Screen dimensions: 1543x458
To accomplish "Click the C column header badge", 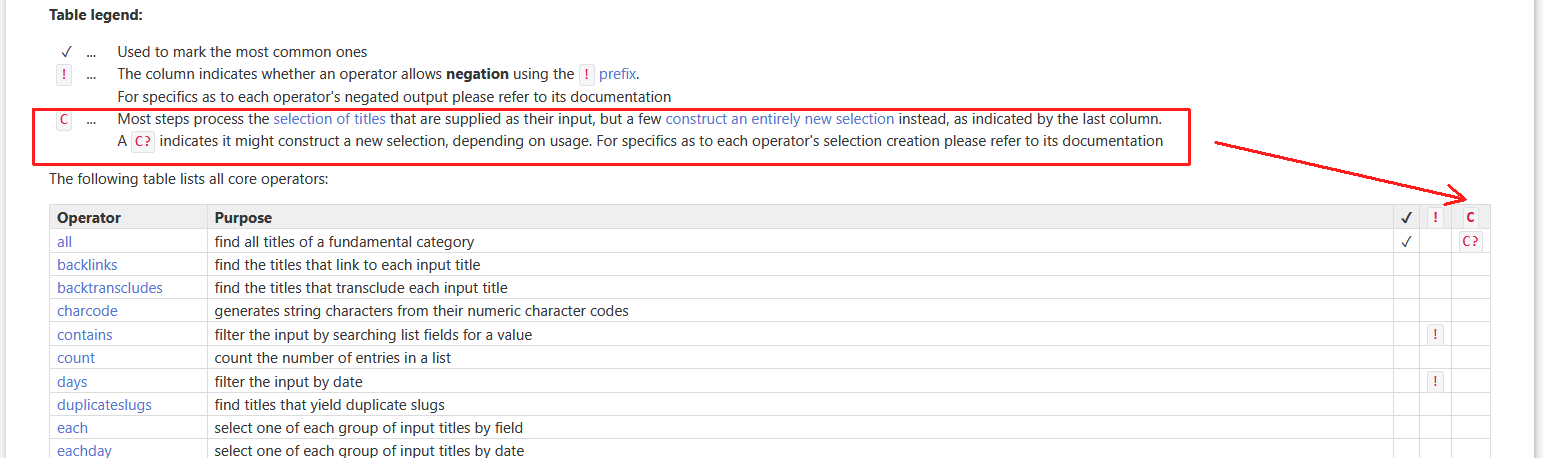I will coord(1470,217).
